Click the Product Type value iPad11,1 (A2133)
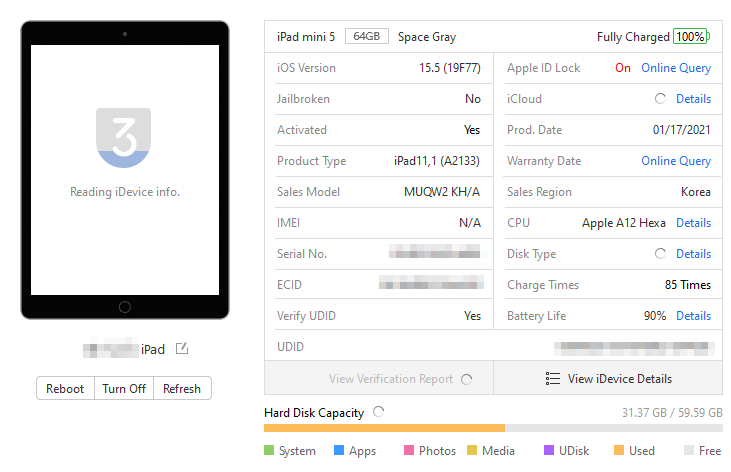The height and width of the screenshot is (472, 731). click(x=436, y=161)
